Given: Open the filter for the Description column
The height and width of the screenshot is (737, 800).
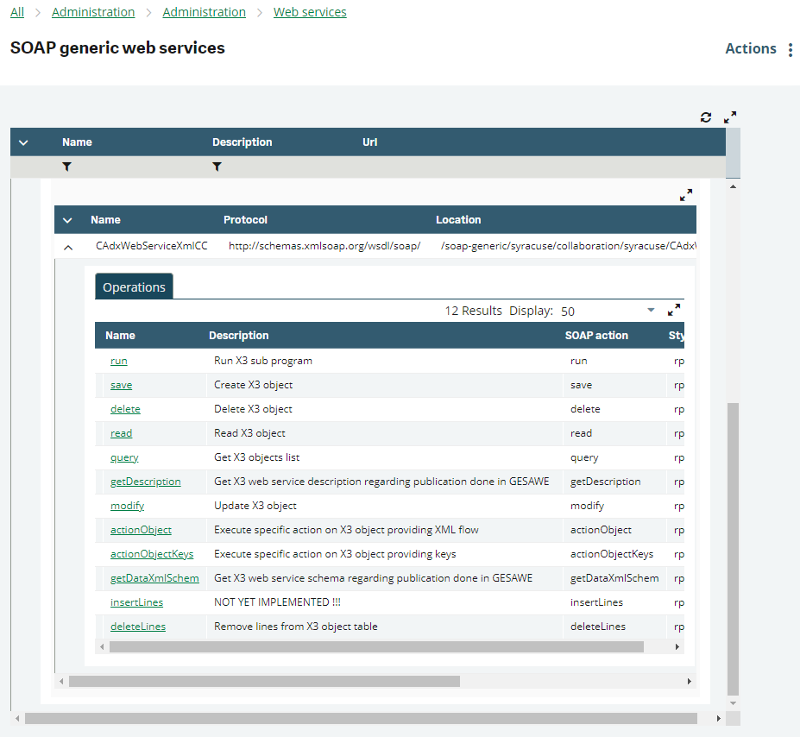Looking at the screenshot, I should click(x=217, y=167).
